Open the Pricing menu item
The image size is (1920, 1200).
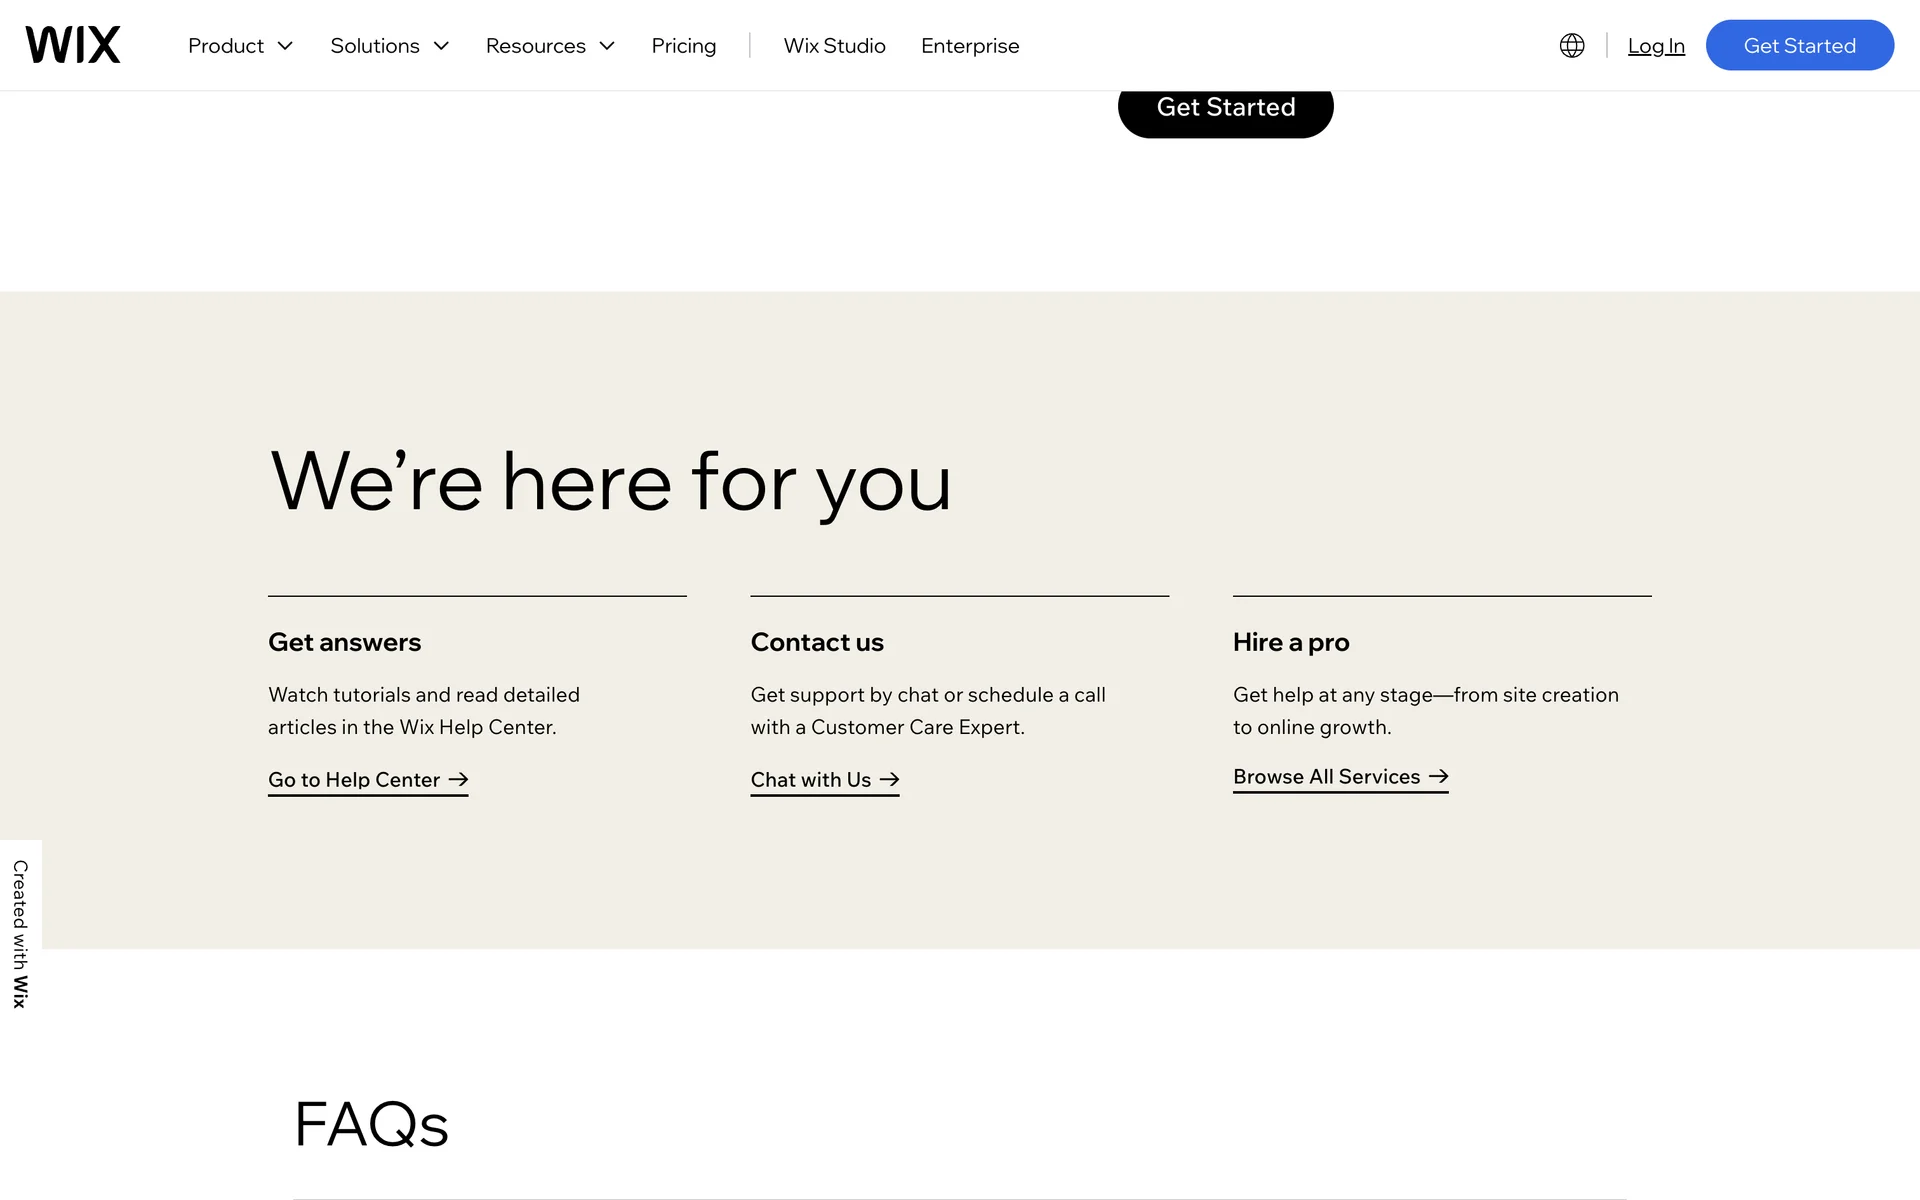pos(683,46)
